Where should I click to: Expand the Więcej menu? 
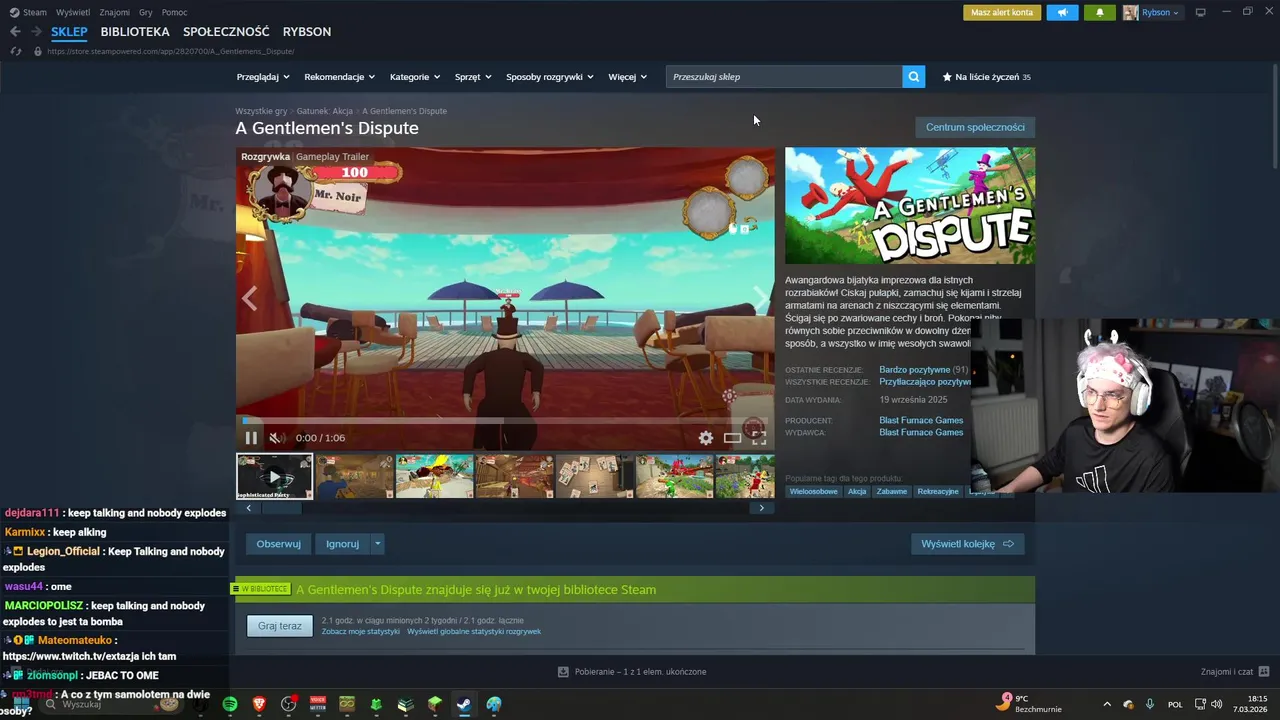click(627, 77)
